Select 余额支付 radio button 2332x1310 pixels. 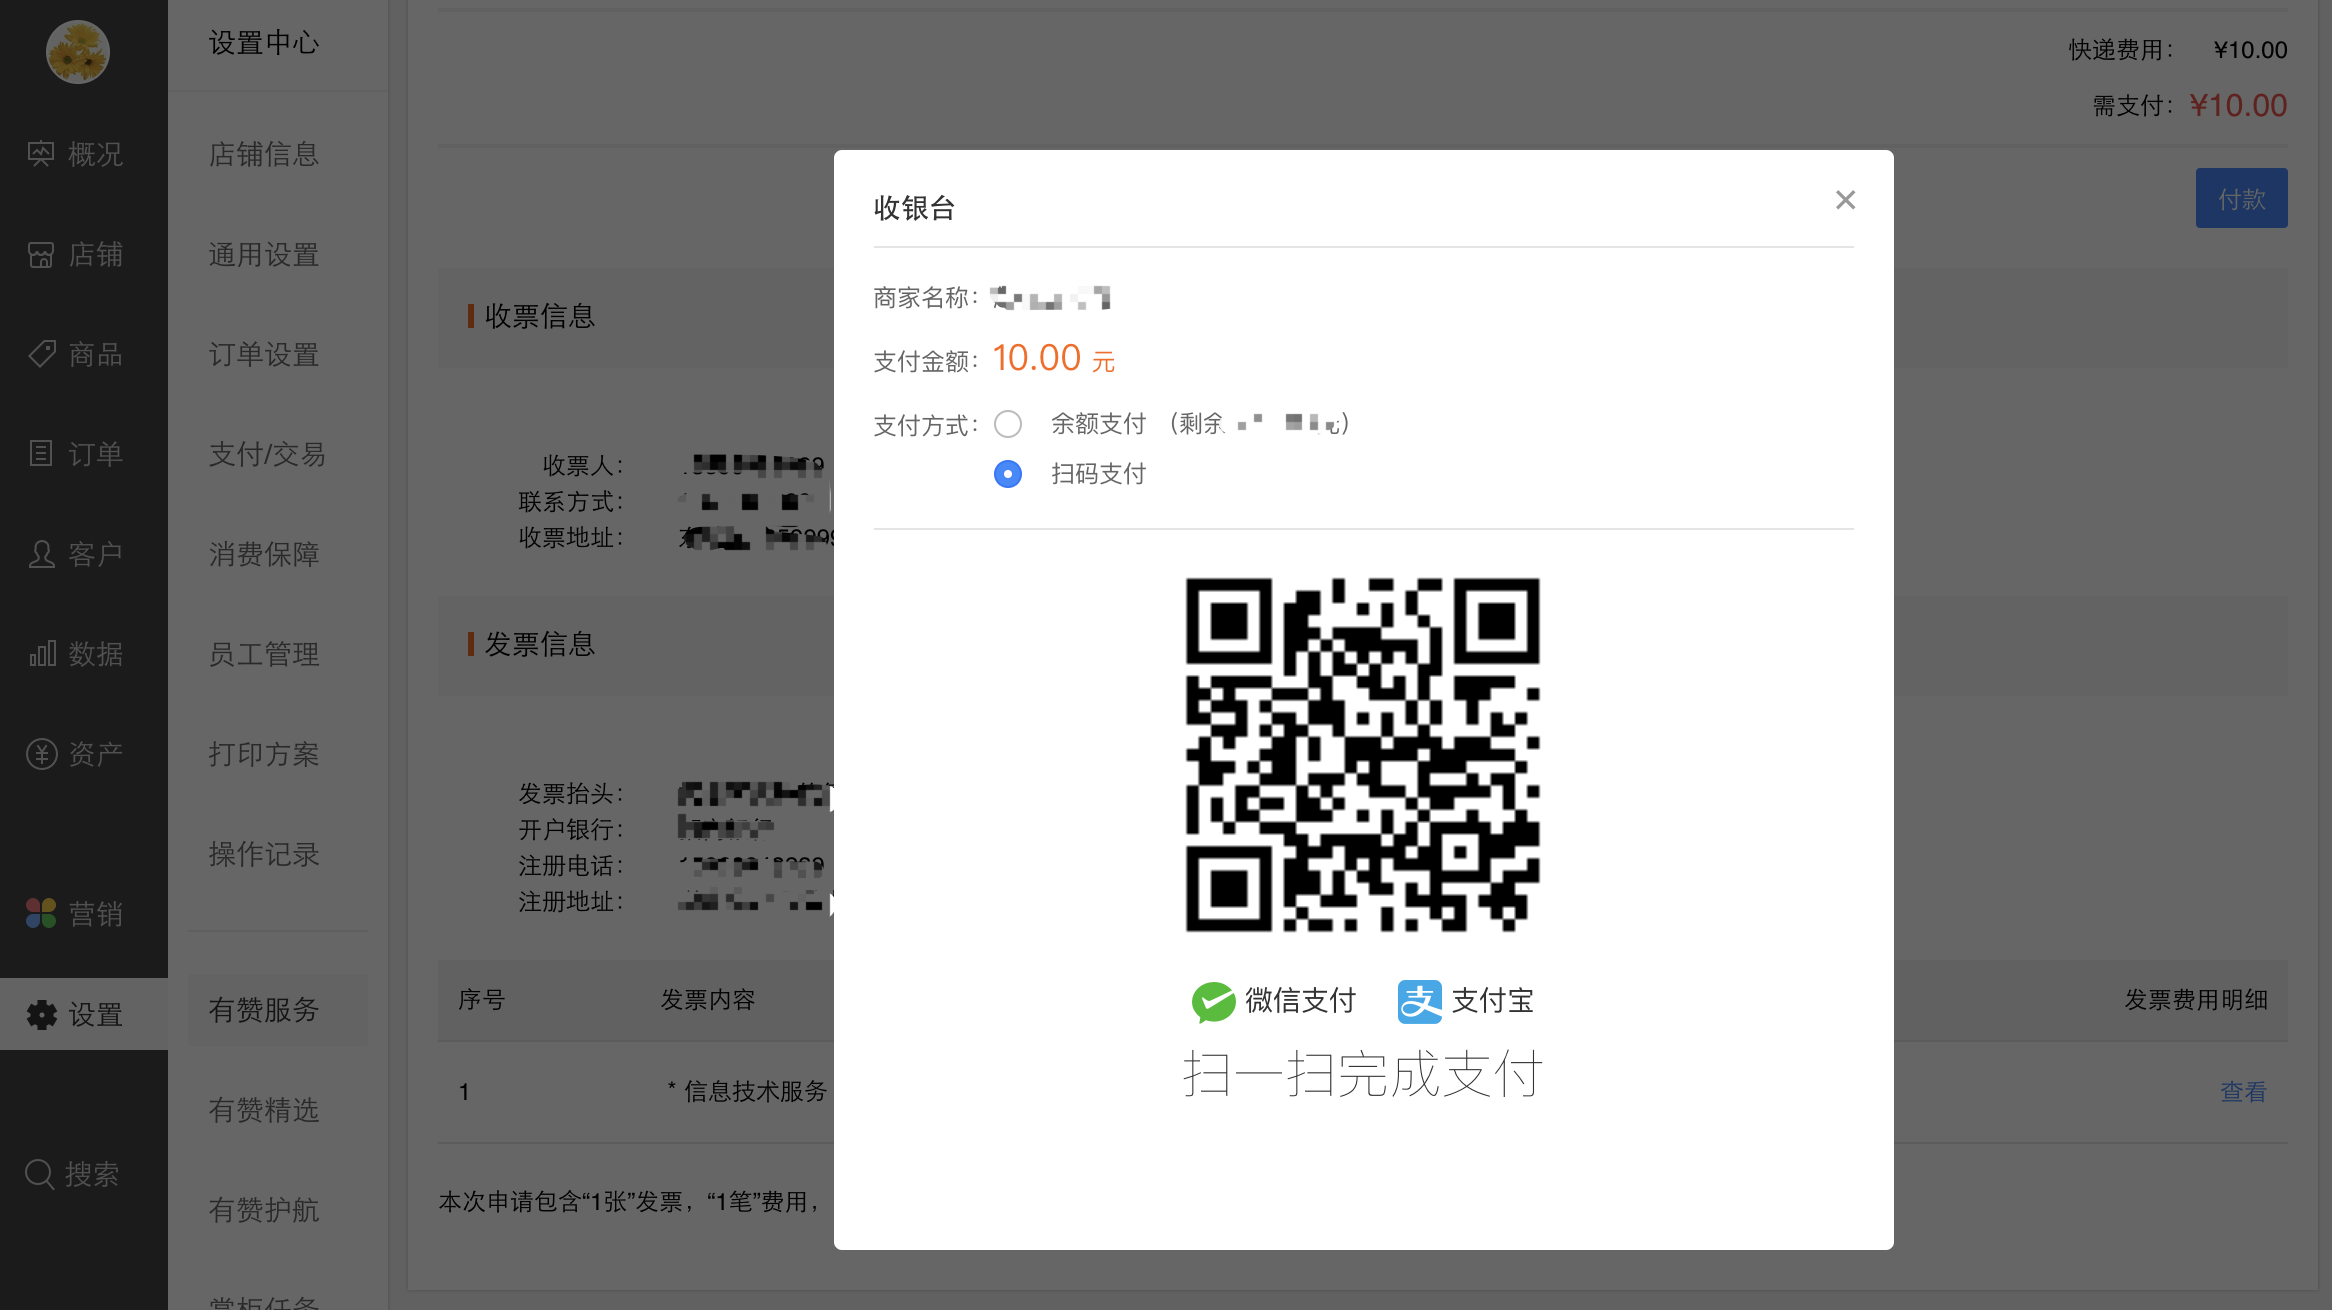coord(1008,424)
